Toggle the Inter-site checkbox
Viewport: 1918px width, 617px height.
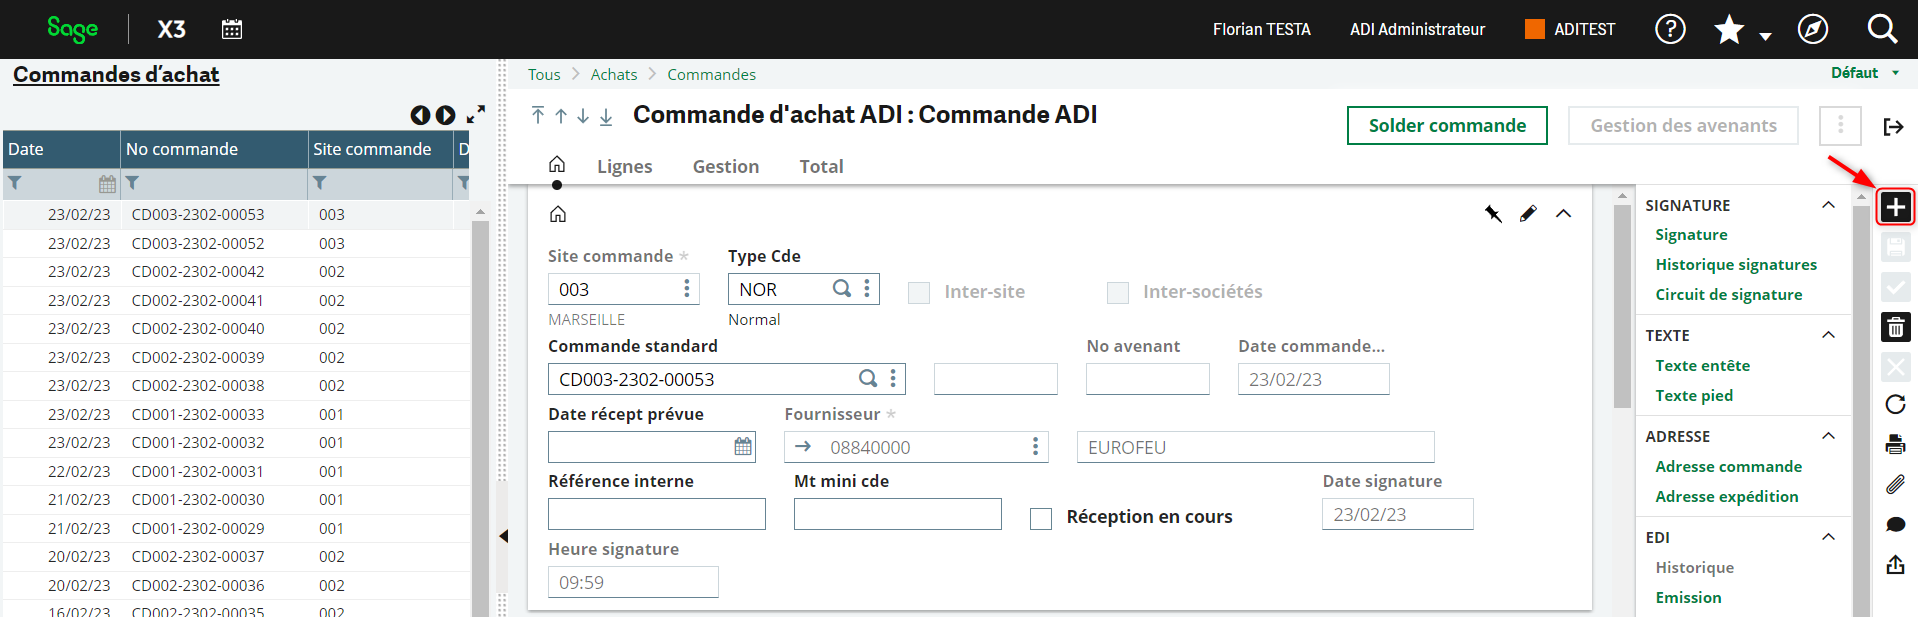coord(919,292)
